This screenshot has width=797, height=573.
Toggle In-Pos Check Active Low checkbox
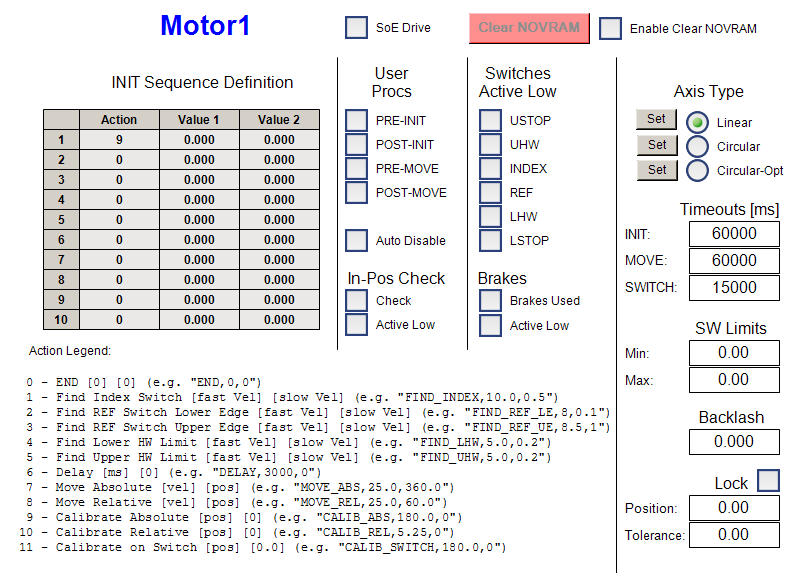[356, 324]
